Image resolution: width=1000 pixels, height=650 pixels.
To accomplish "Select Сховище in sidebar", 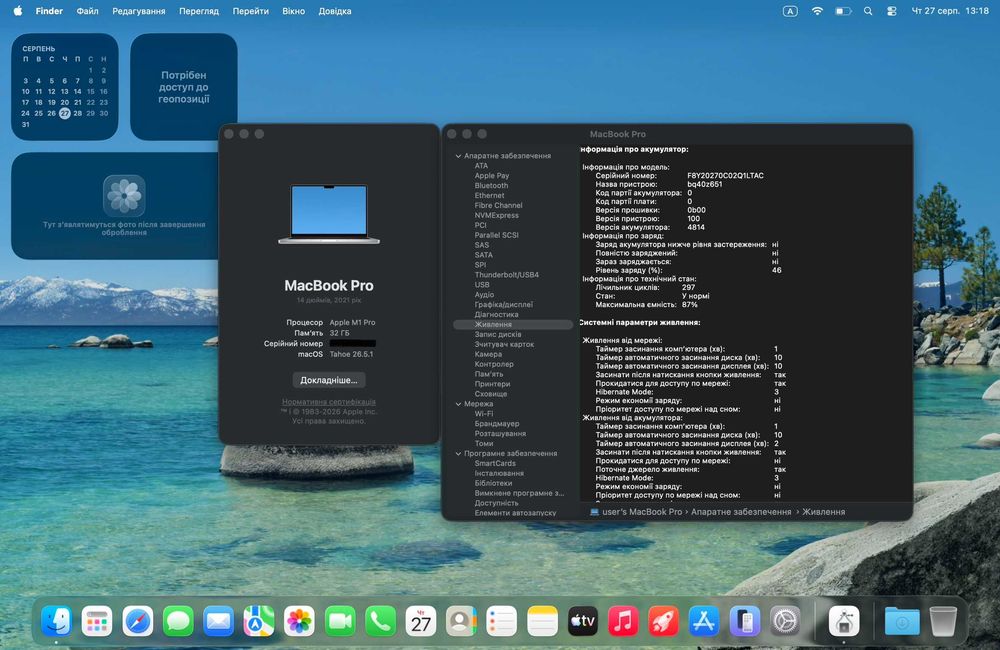I will [x=490, y=394].
